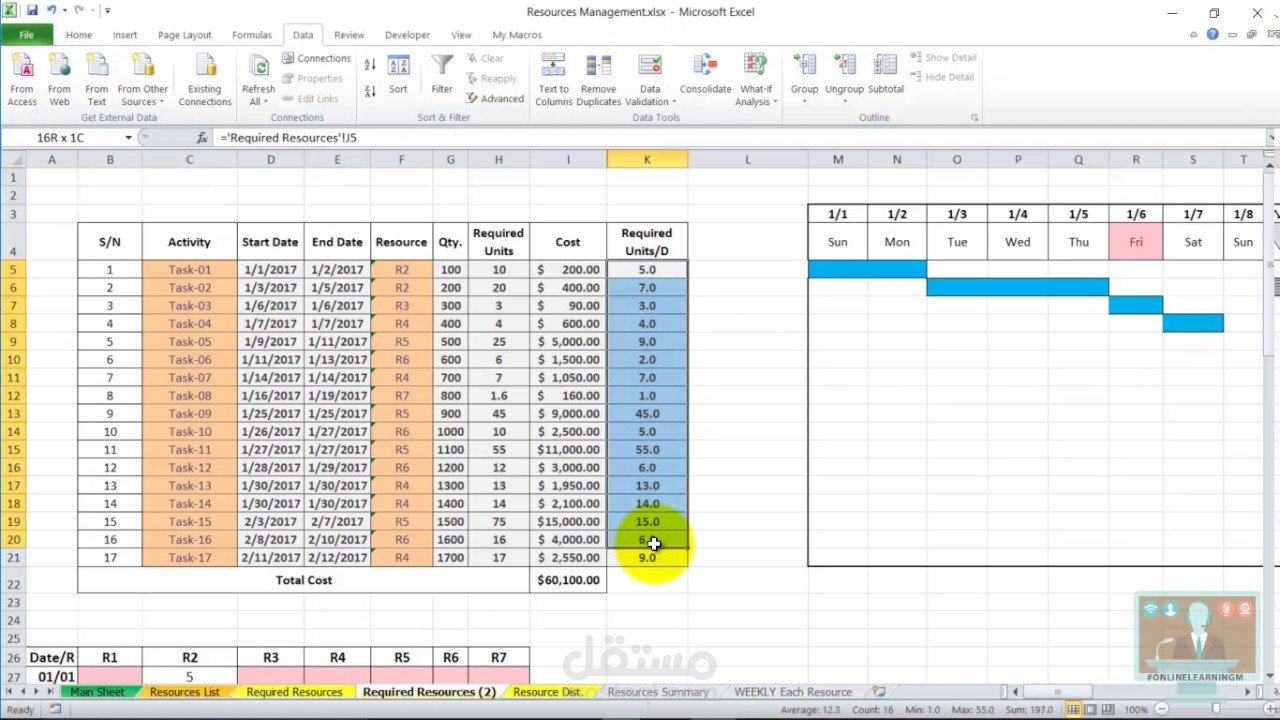The width and height of the screenshot is (1280, 720).
Task: Switch to Page Break Preview in status bar
Action: pyautogui.click(x=1109, y=709)
